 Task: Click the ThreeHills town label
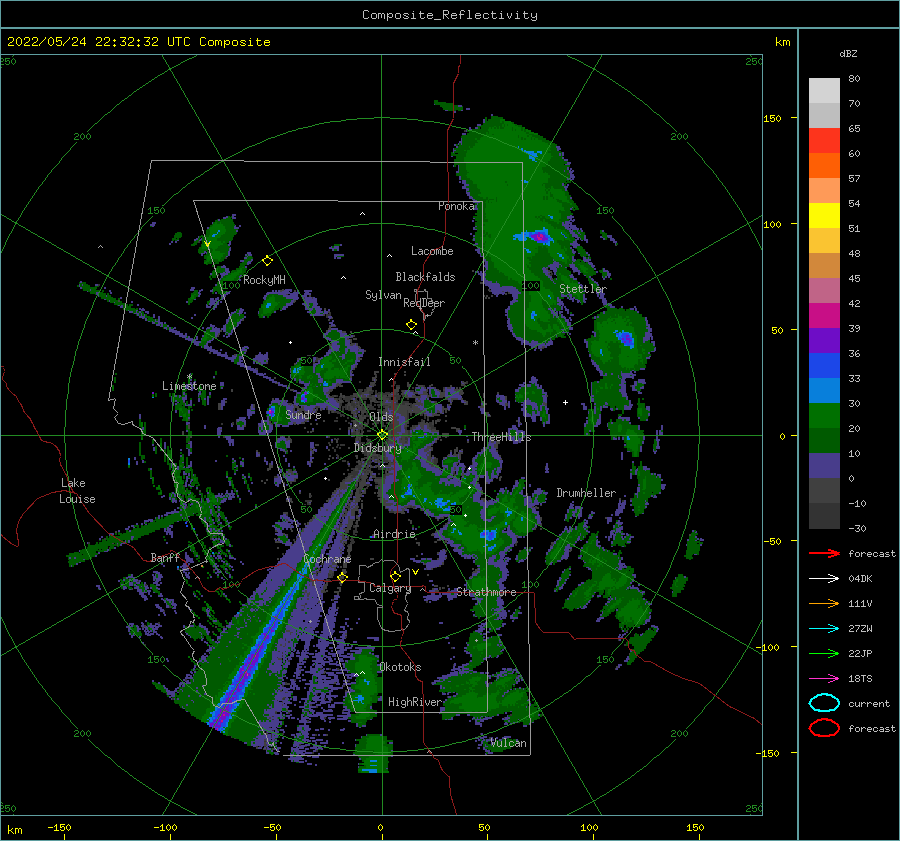click(501, 437)
